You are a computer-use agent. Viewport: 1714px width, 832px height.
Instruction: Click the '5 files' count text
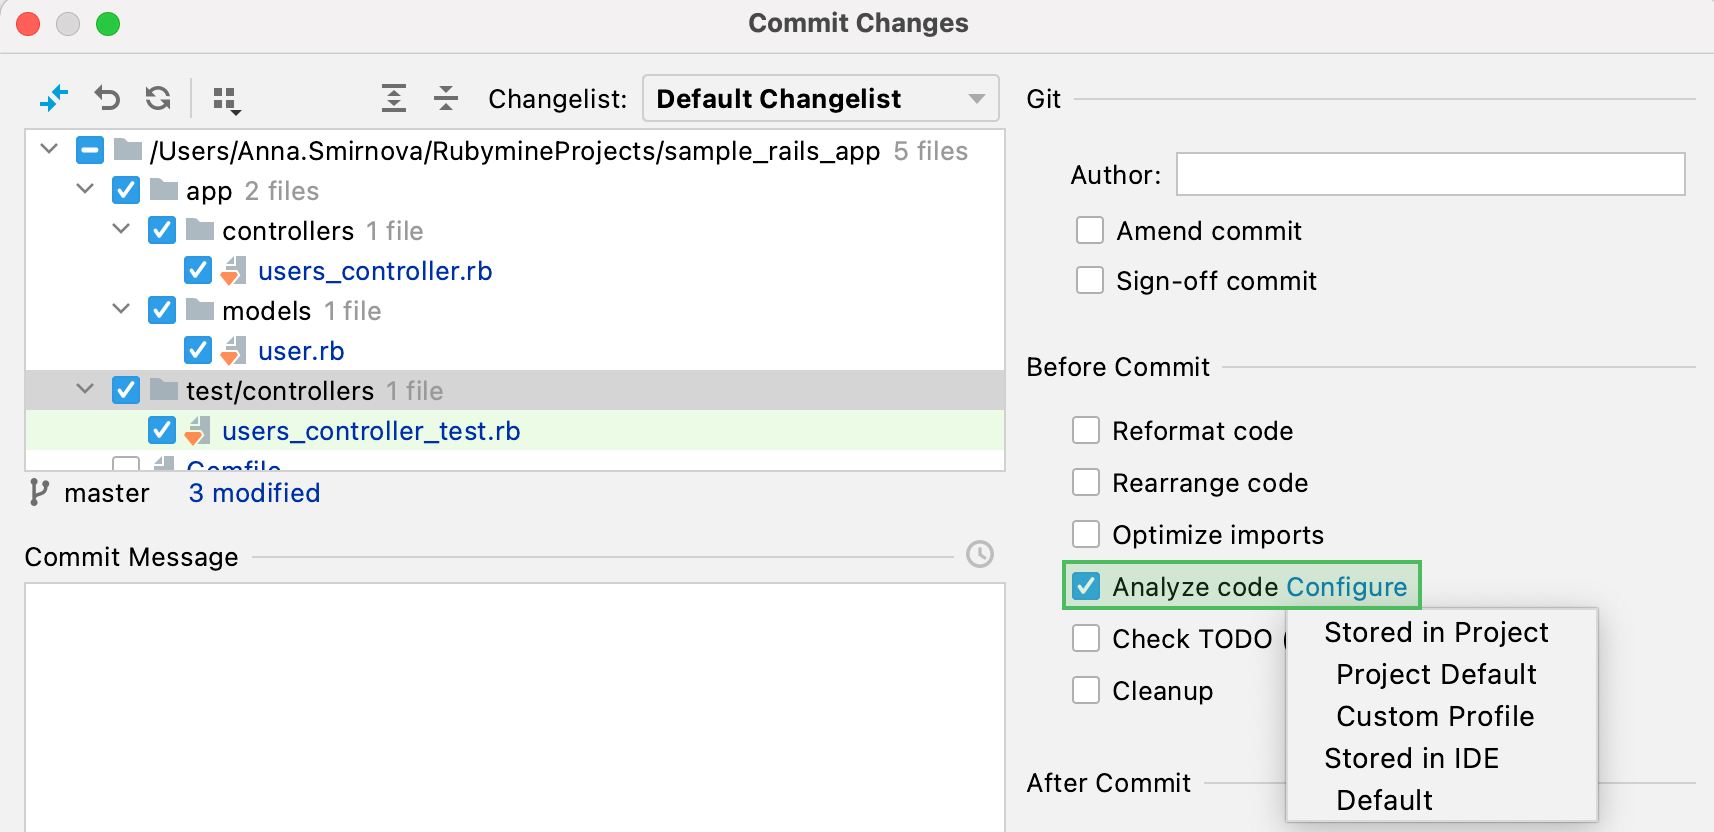pyautogui.click(x=930, y=151)
